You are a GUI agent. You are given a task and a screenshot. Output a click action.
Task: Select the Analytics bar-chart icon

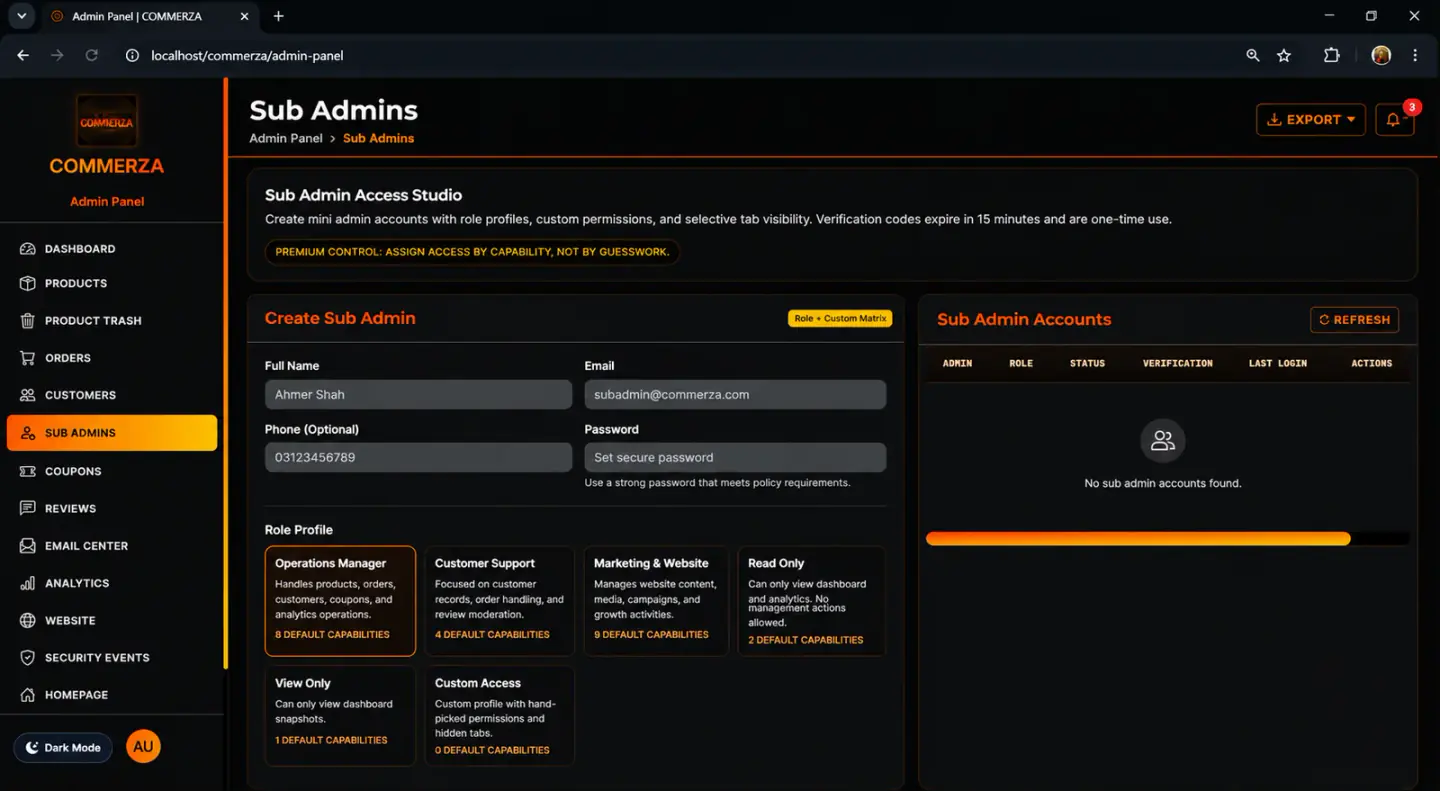[28, 583]
